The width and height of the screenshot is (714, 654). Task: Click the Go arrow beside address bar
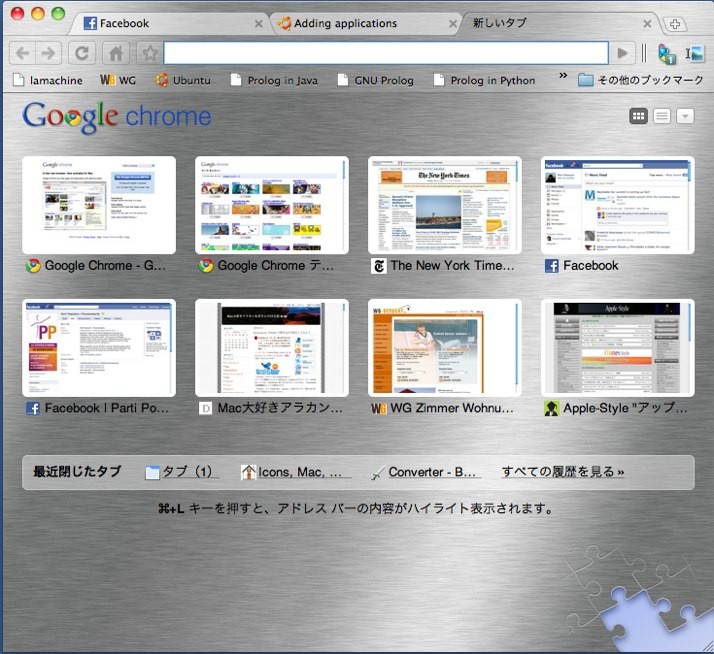[622, 53]
